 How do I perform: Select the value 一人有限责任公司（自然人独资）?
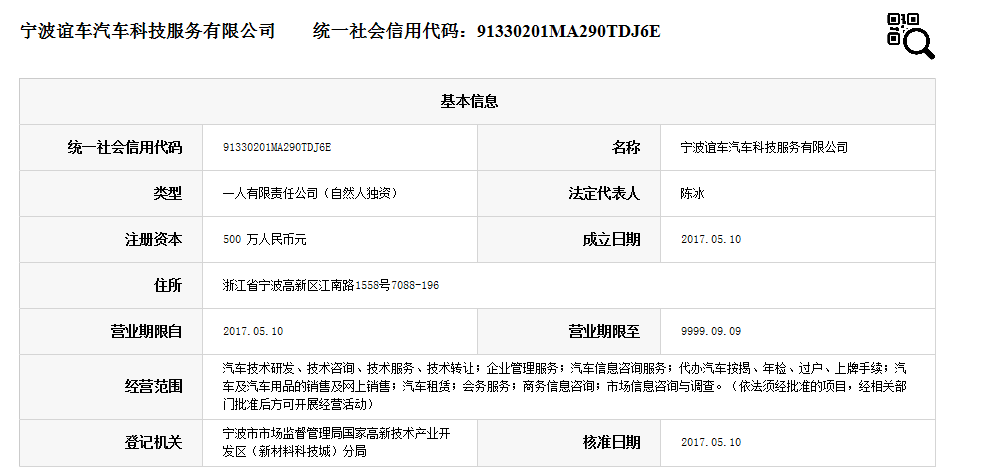[x=310, y=193]
